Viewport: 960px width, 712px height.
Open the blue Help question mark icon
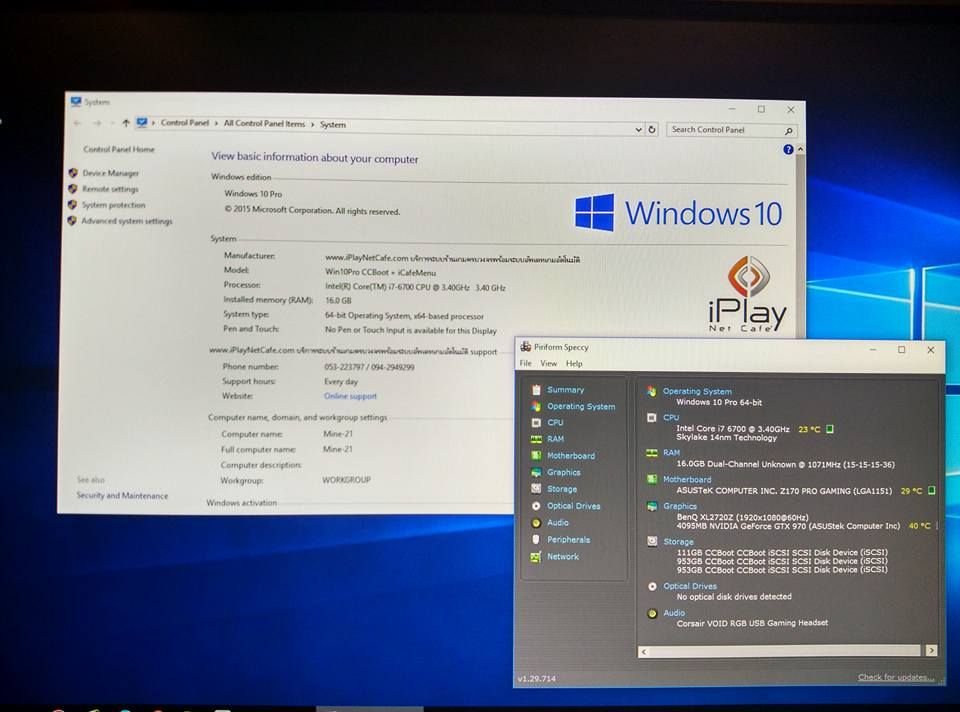788,149
